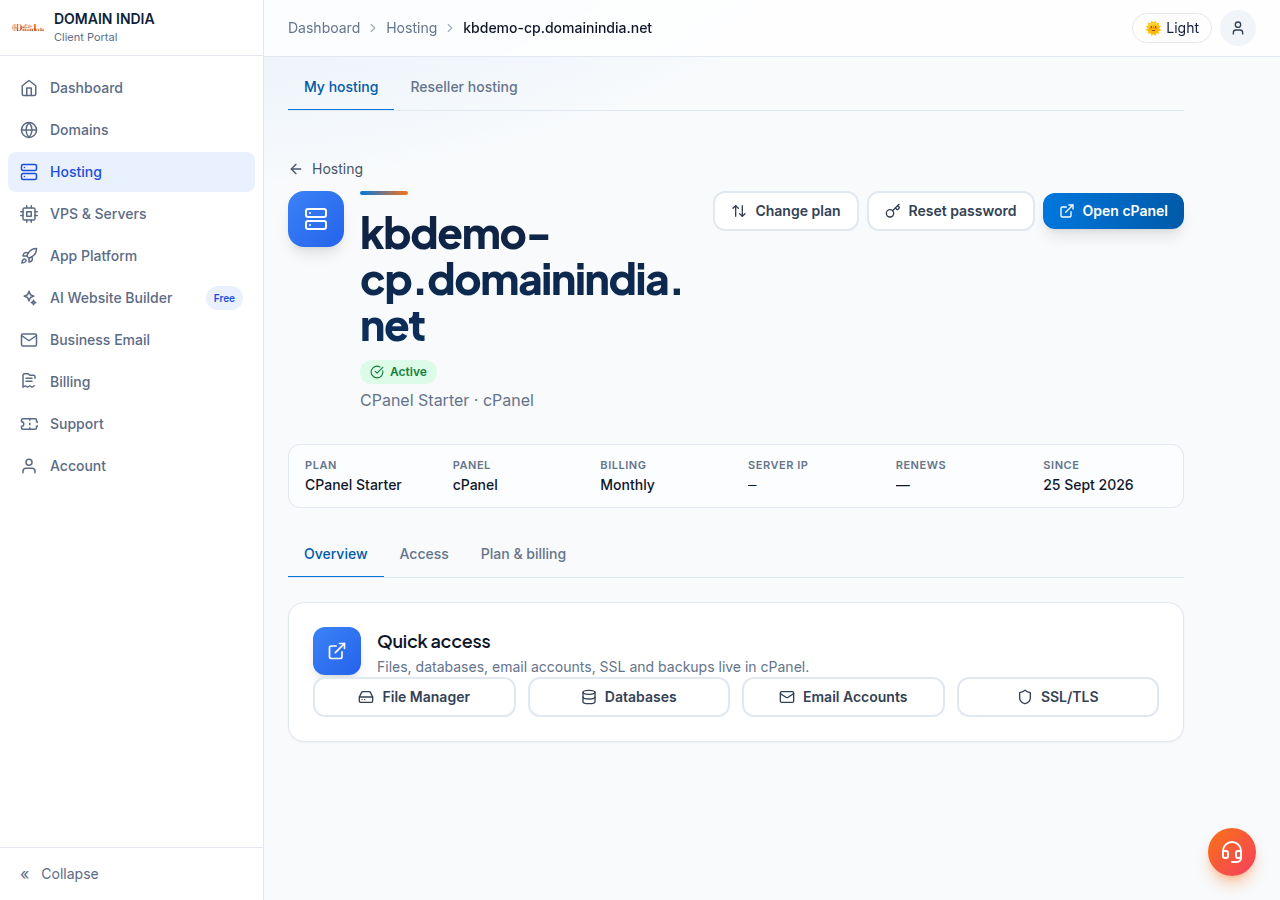Click the CPanel Starter · cPanel subtitle
Image resolution: width=1280 pixels, height=900 pixels.
coord(447,400)
